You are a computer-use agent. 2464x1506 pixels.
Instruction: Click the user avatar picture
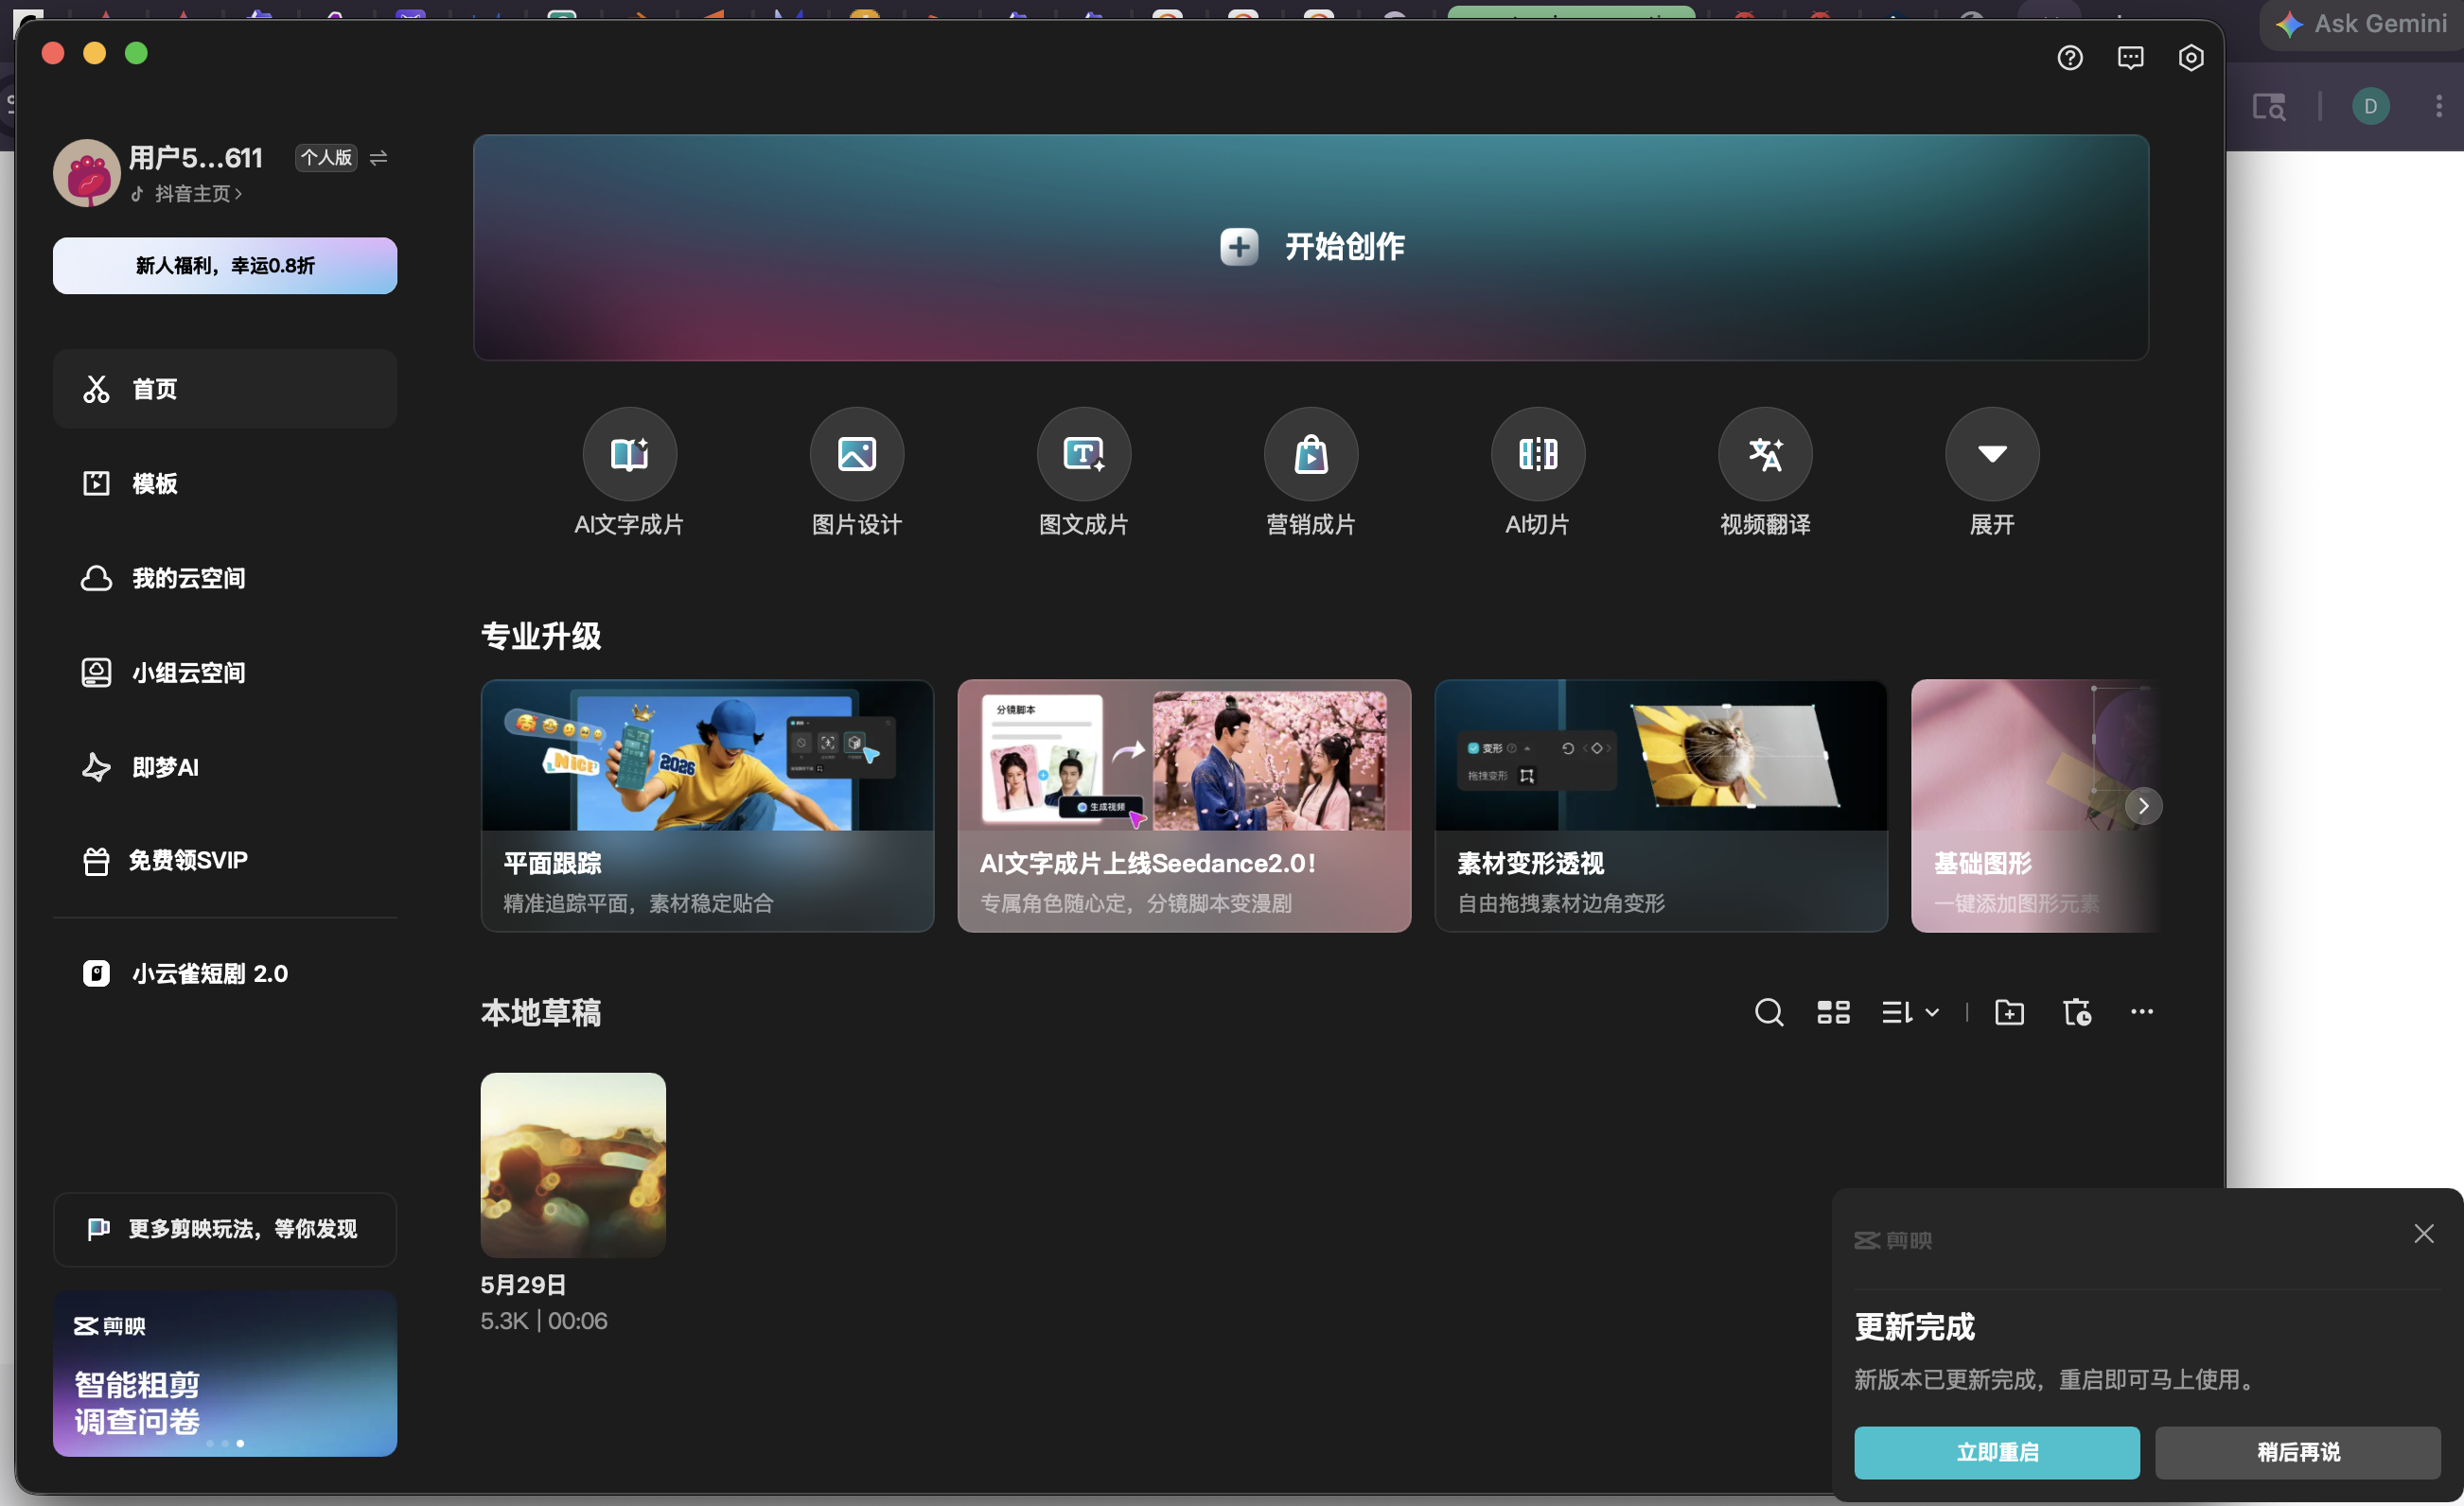tap(87, 173)
